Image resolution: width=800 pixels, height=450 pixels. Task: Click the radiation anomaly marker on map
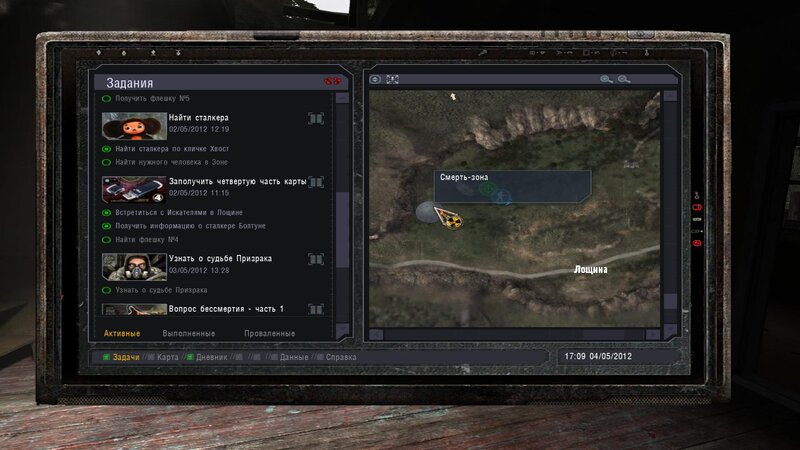point(453,216)
